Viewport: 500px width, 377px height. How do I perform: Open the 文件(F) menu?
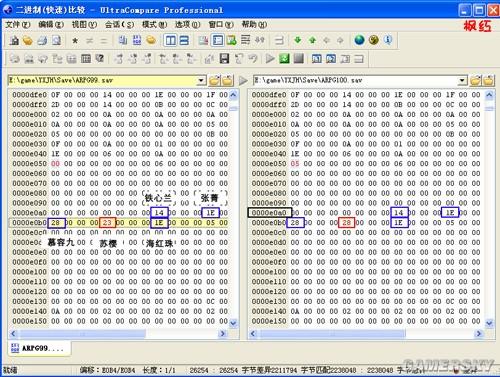pos(18,24)
